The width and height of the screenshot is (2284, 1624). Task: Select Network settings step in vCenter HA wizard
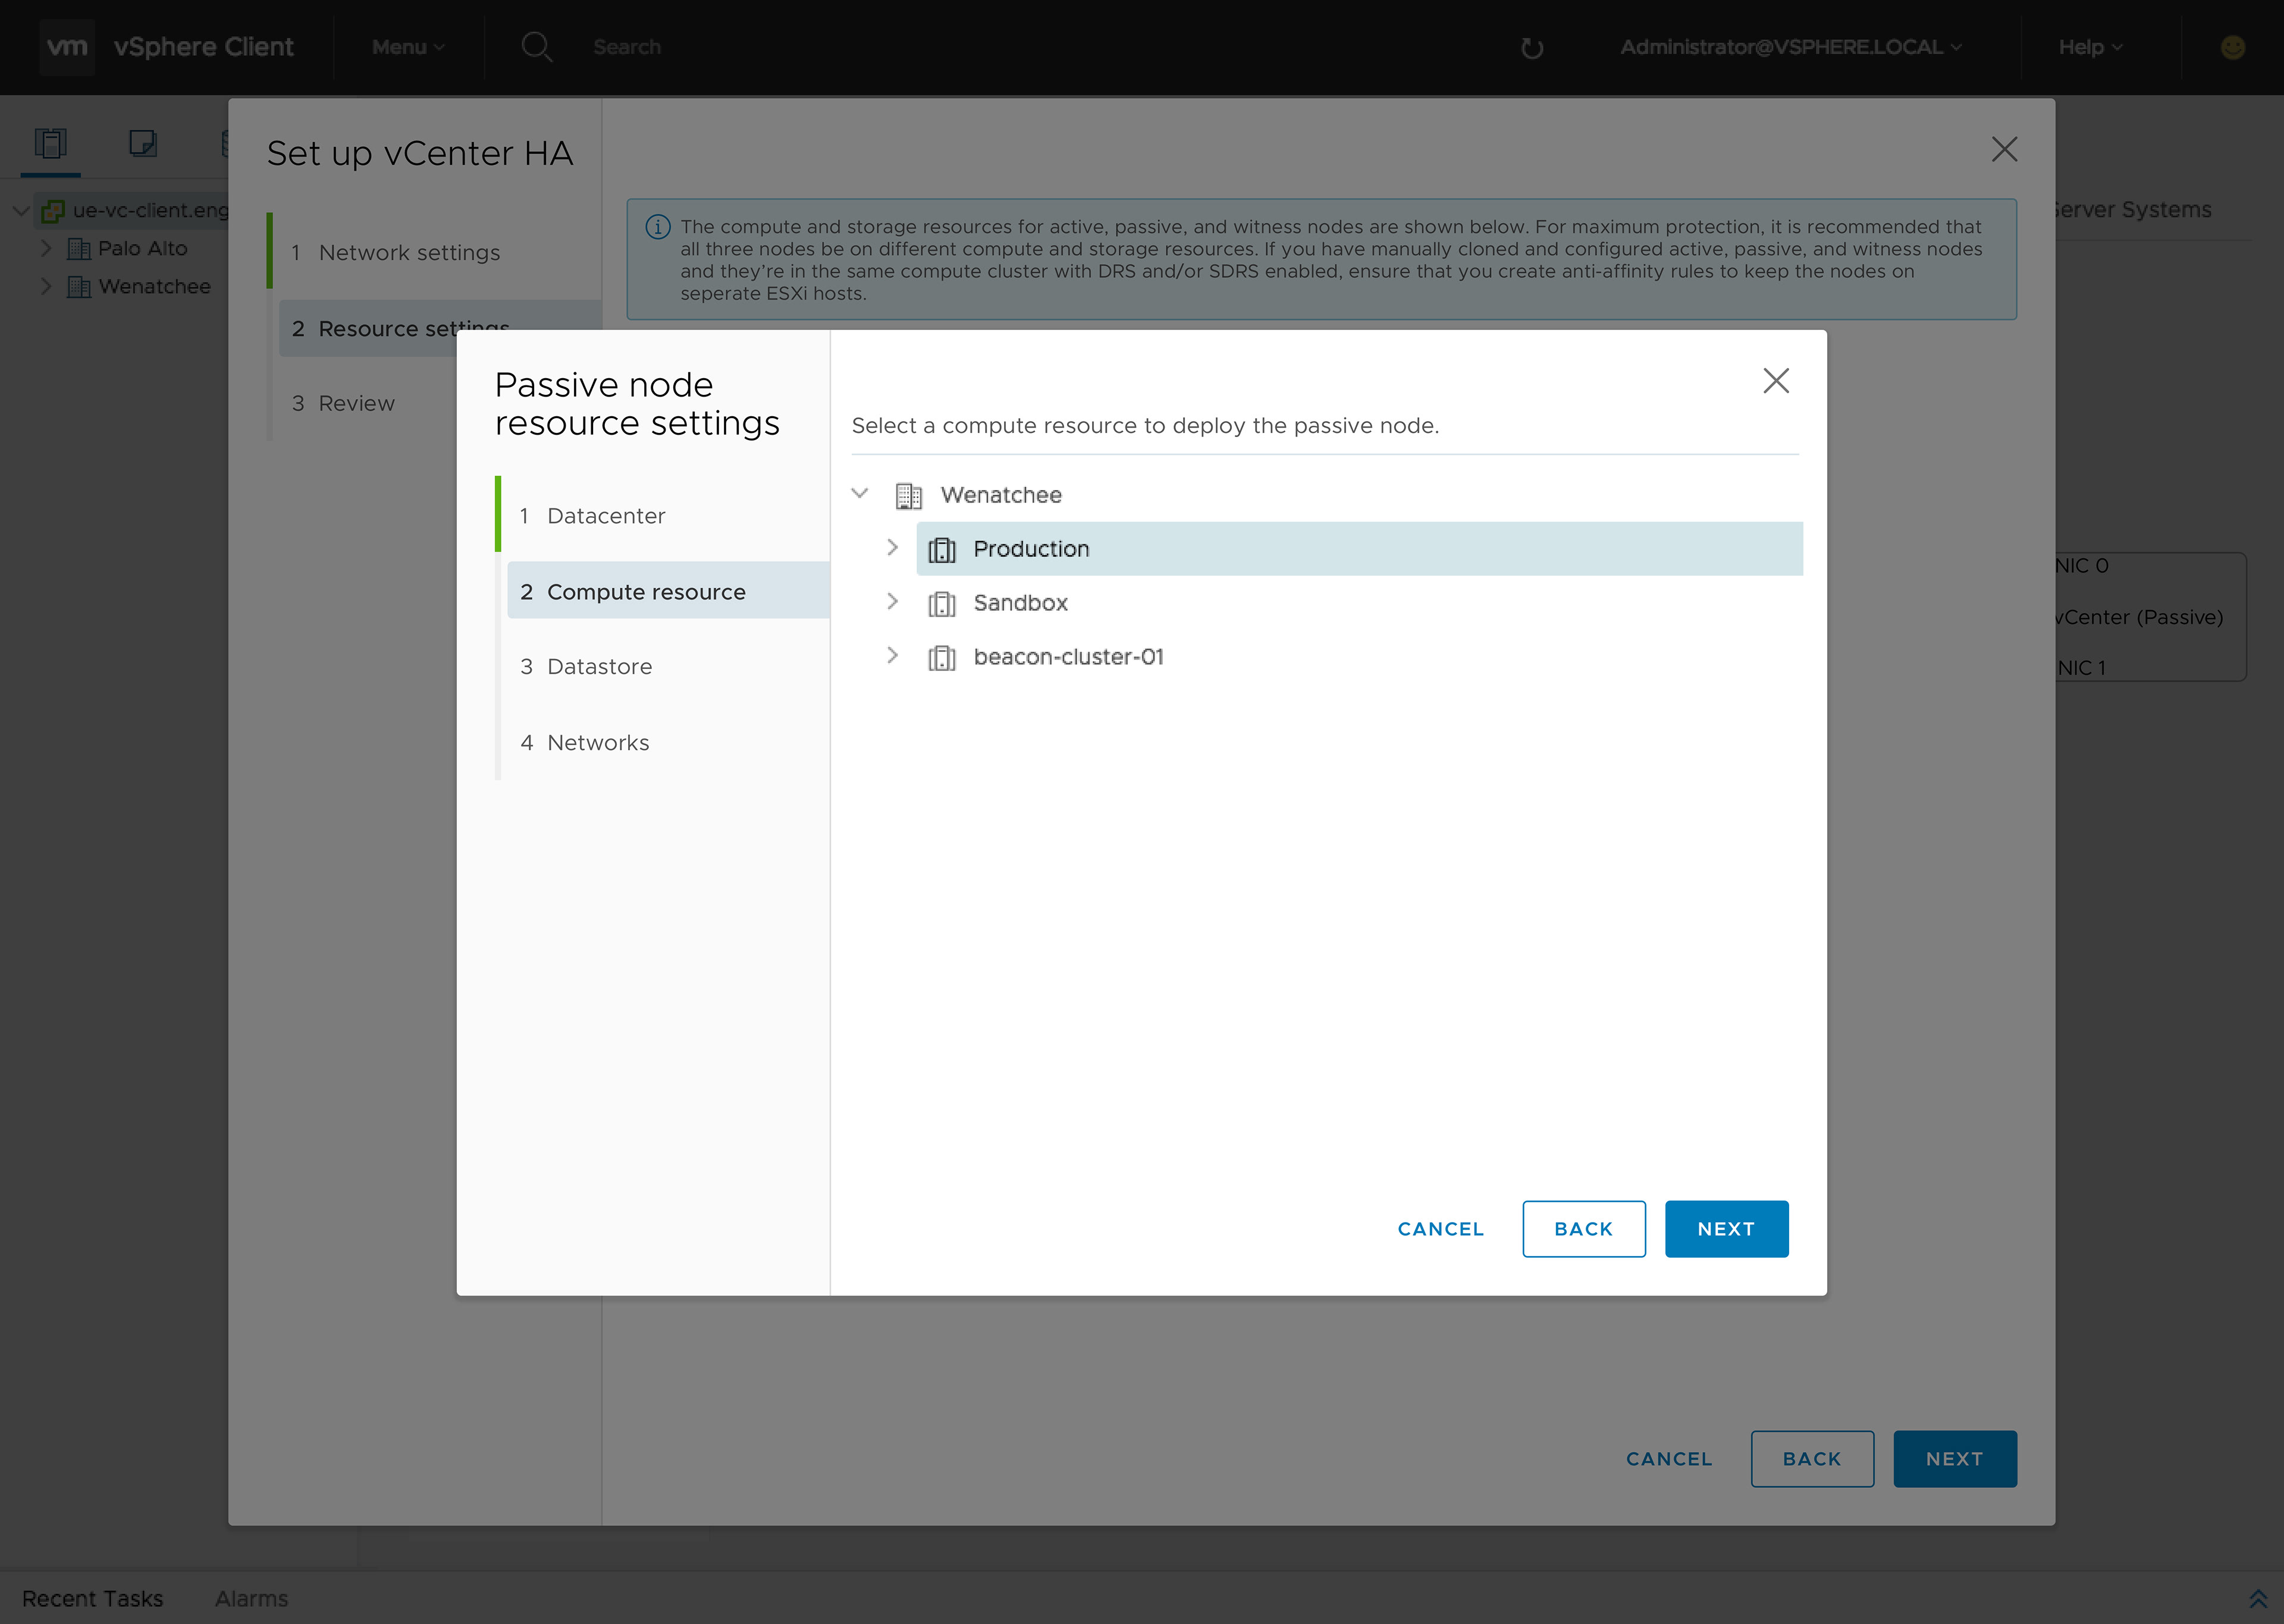click(x=396, y=253)
